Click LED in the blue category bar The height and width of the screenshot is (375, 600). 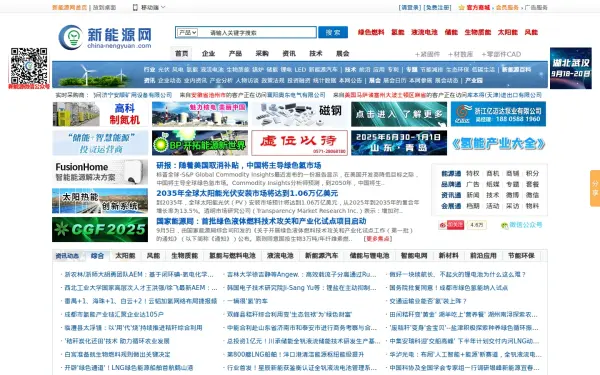[x=300, y=70]
